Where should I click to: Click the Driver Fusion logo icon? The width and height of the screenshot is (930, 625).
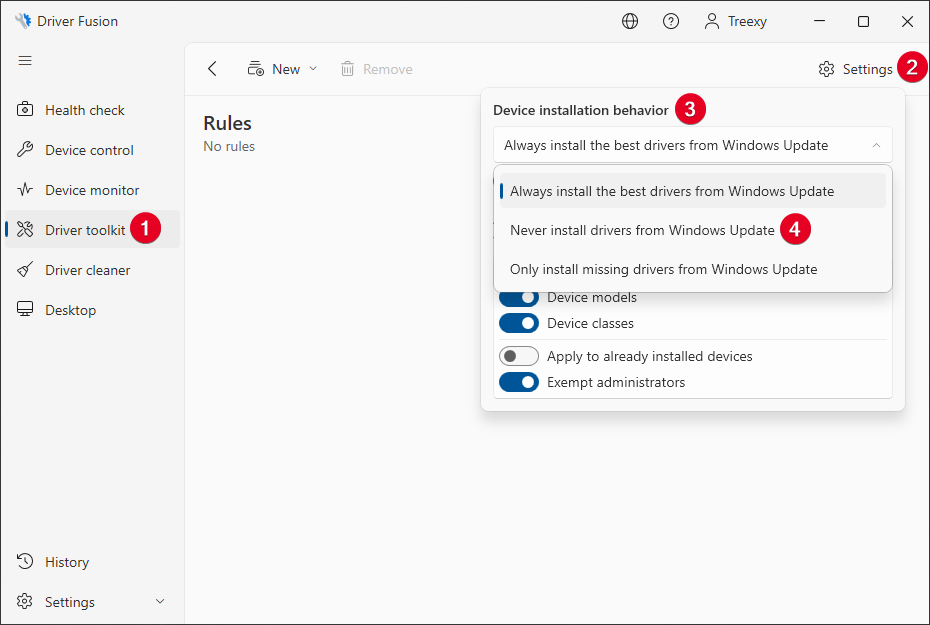click(x=23, y=21)
